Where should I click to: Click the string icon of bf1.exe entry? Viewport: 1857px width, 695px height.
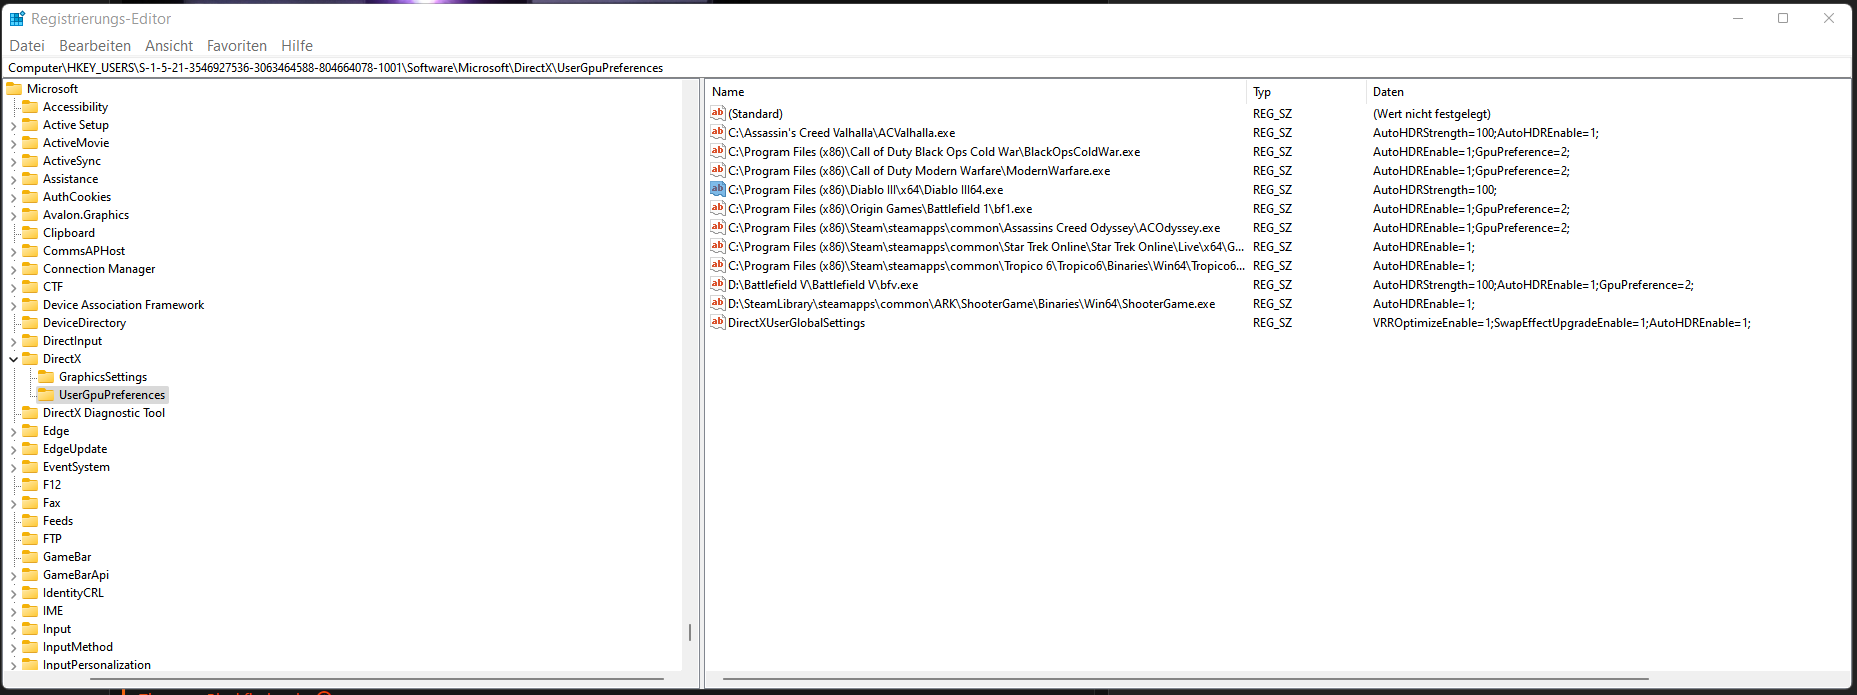717,208
